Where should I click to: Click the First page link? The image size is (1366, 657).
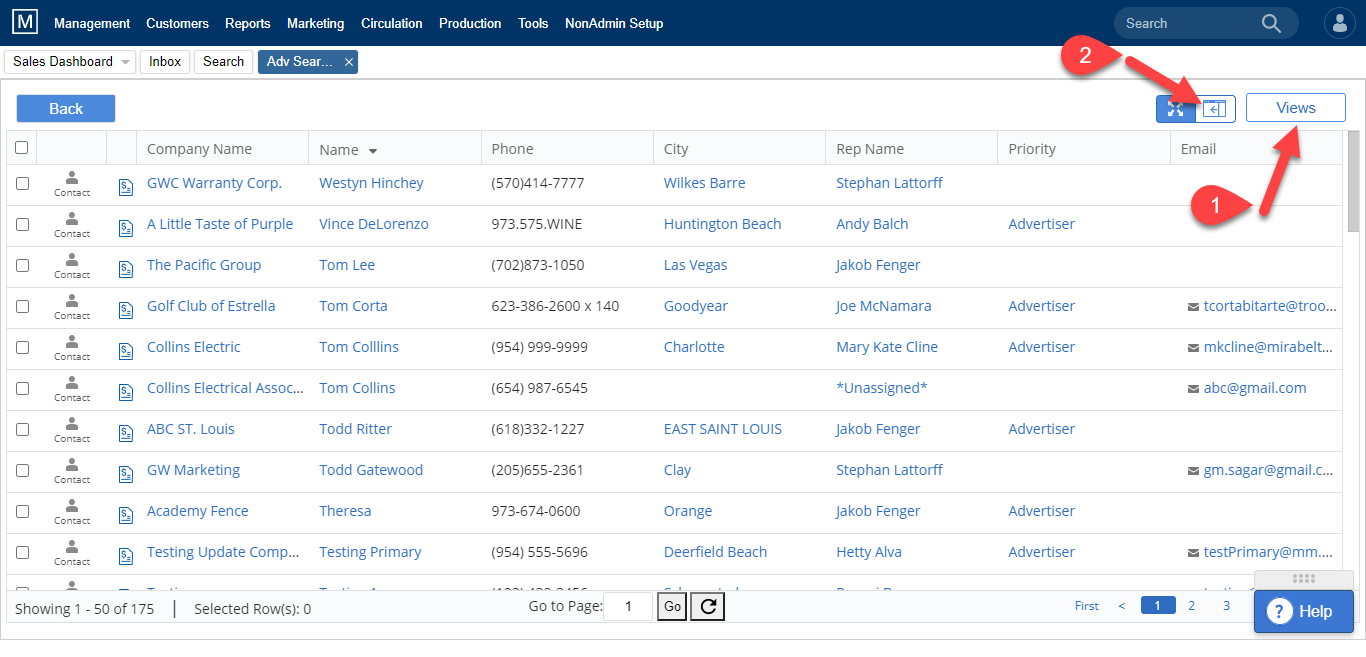point(1086,606)
